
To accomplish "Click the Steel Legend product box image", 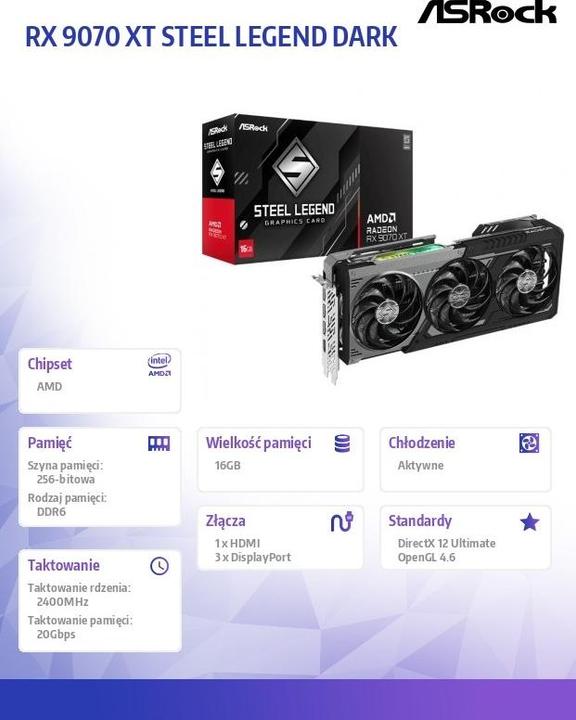I will pos(307,189).
